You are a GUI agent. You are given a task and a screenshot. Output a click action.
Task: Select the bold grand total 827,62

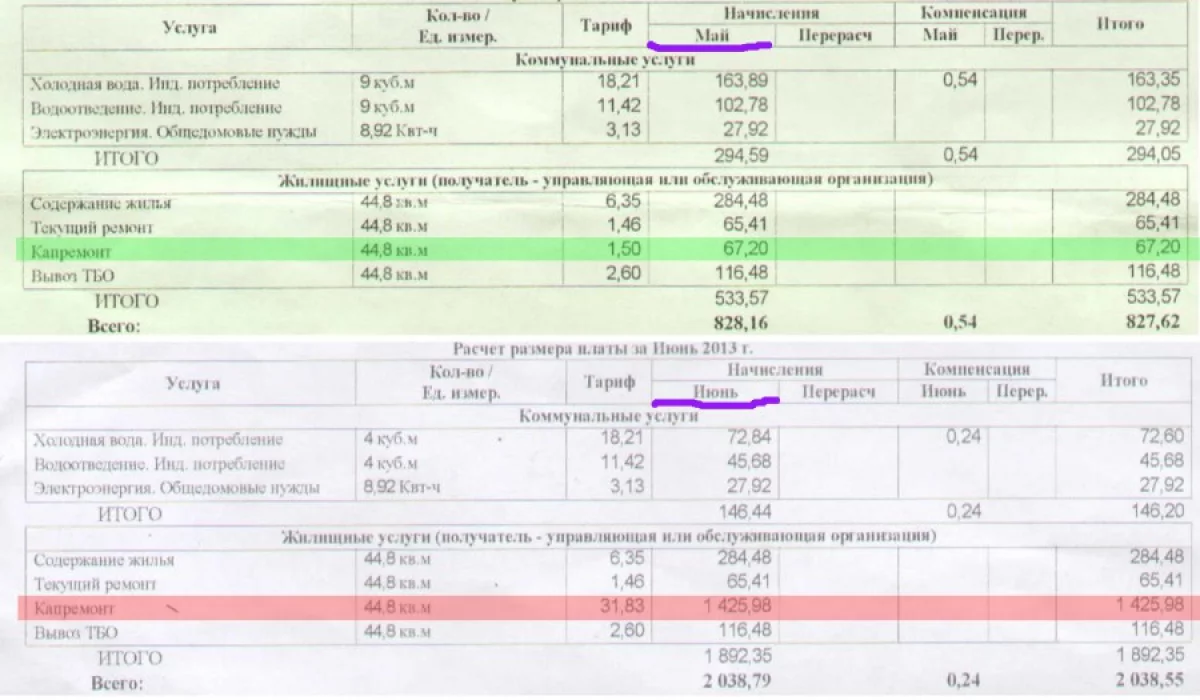click(1146, 322)
